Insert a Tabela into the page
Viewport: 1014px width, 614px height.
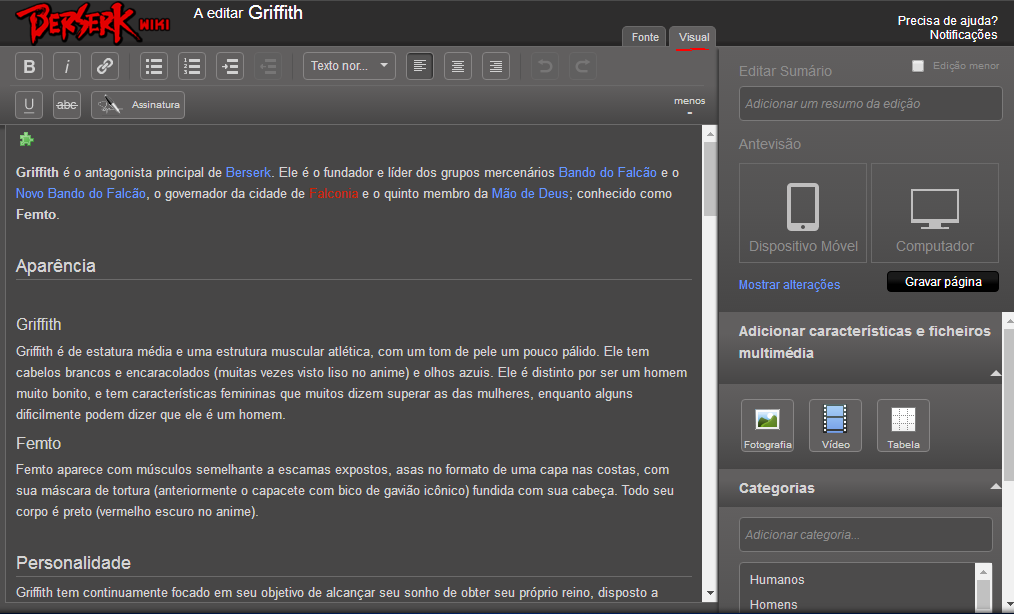coord(903,425)
